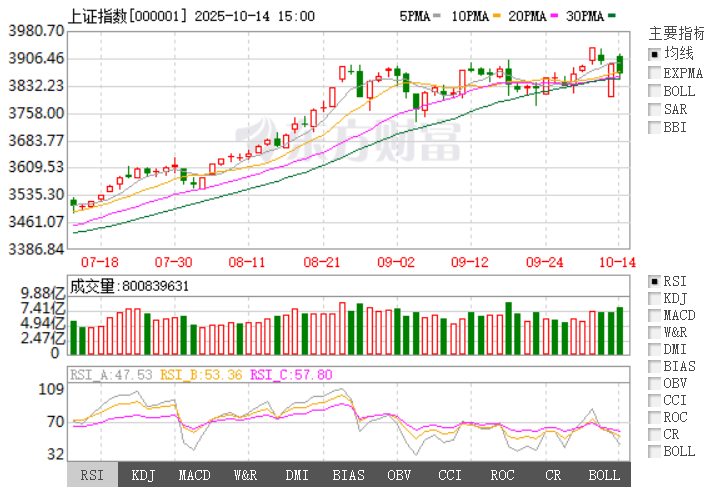Image resolution: width=704 pixels, height=491 pixels.
Task: Tick the KDJ checkbox in right list
Action: 654,298
